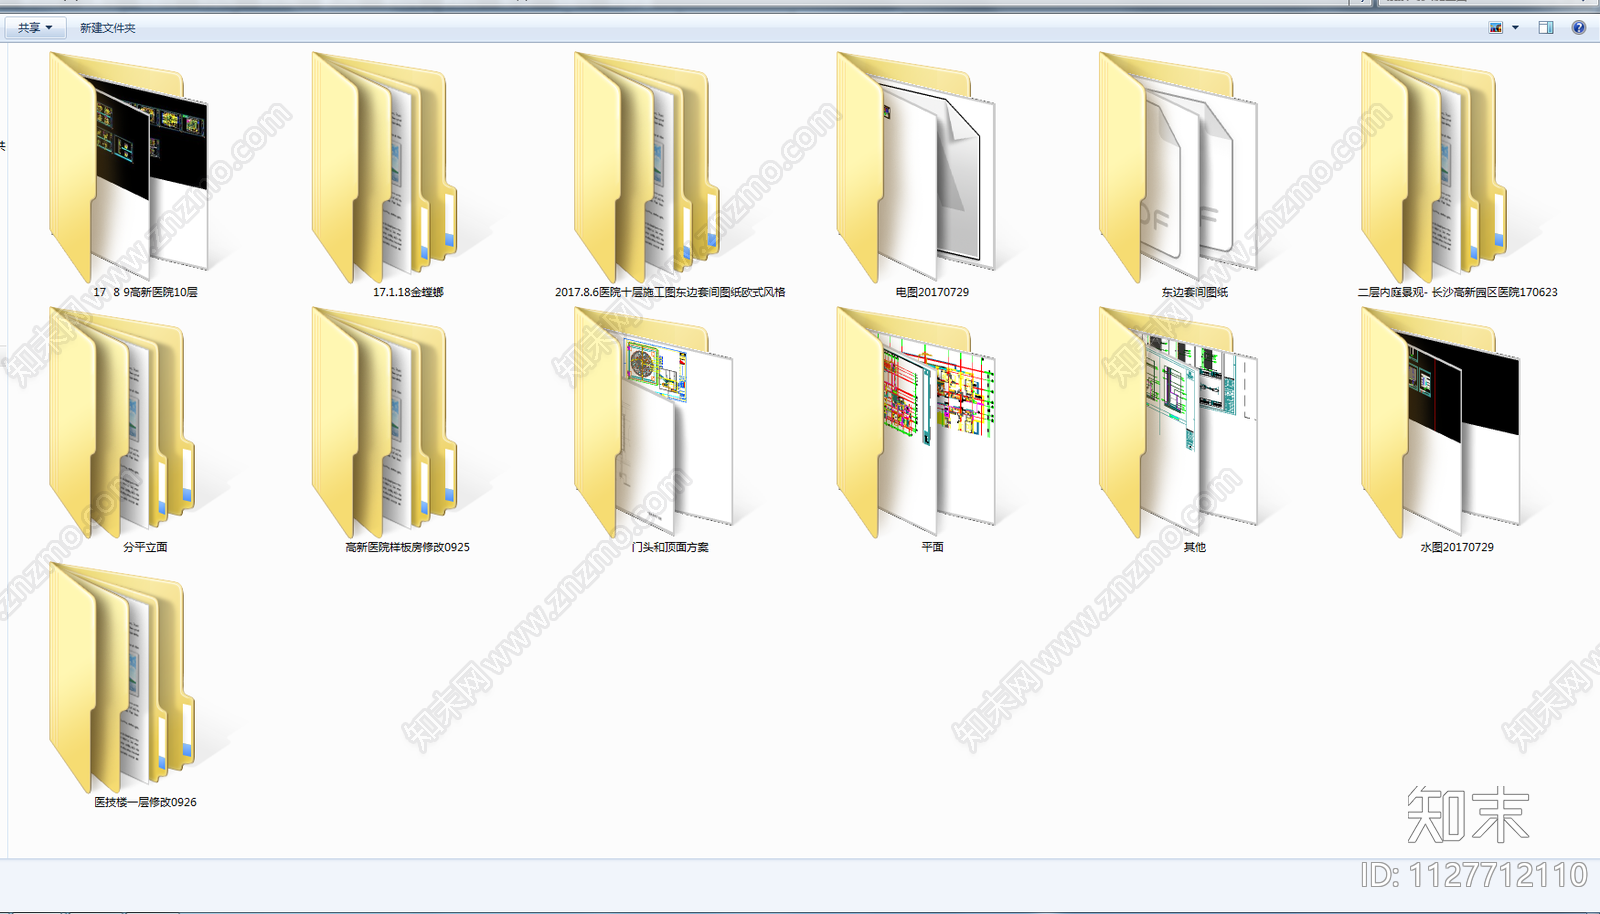1600x914 pixels.
Task: Select the 二层内庭景观 folder icon
Action: [1434, 167]
